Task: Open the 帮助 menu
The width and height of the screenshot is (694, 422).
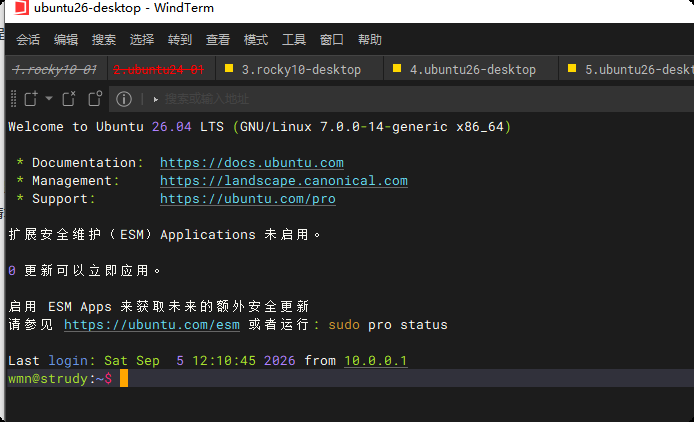Action: 370,40
